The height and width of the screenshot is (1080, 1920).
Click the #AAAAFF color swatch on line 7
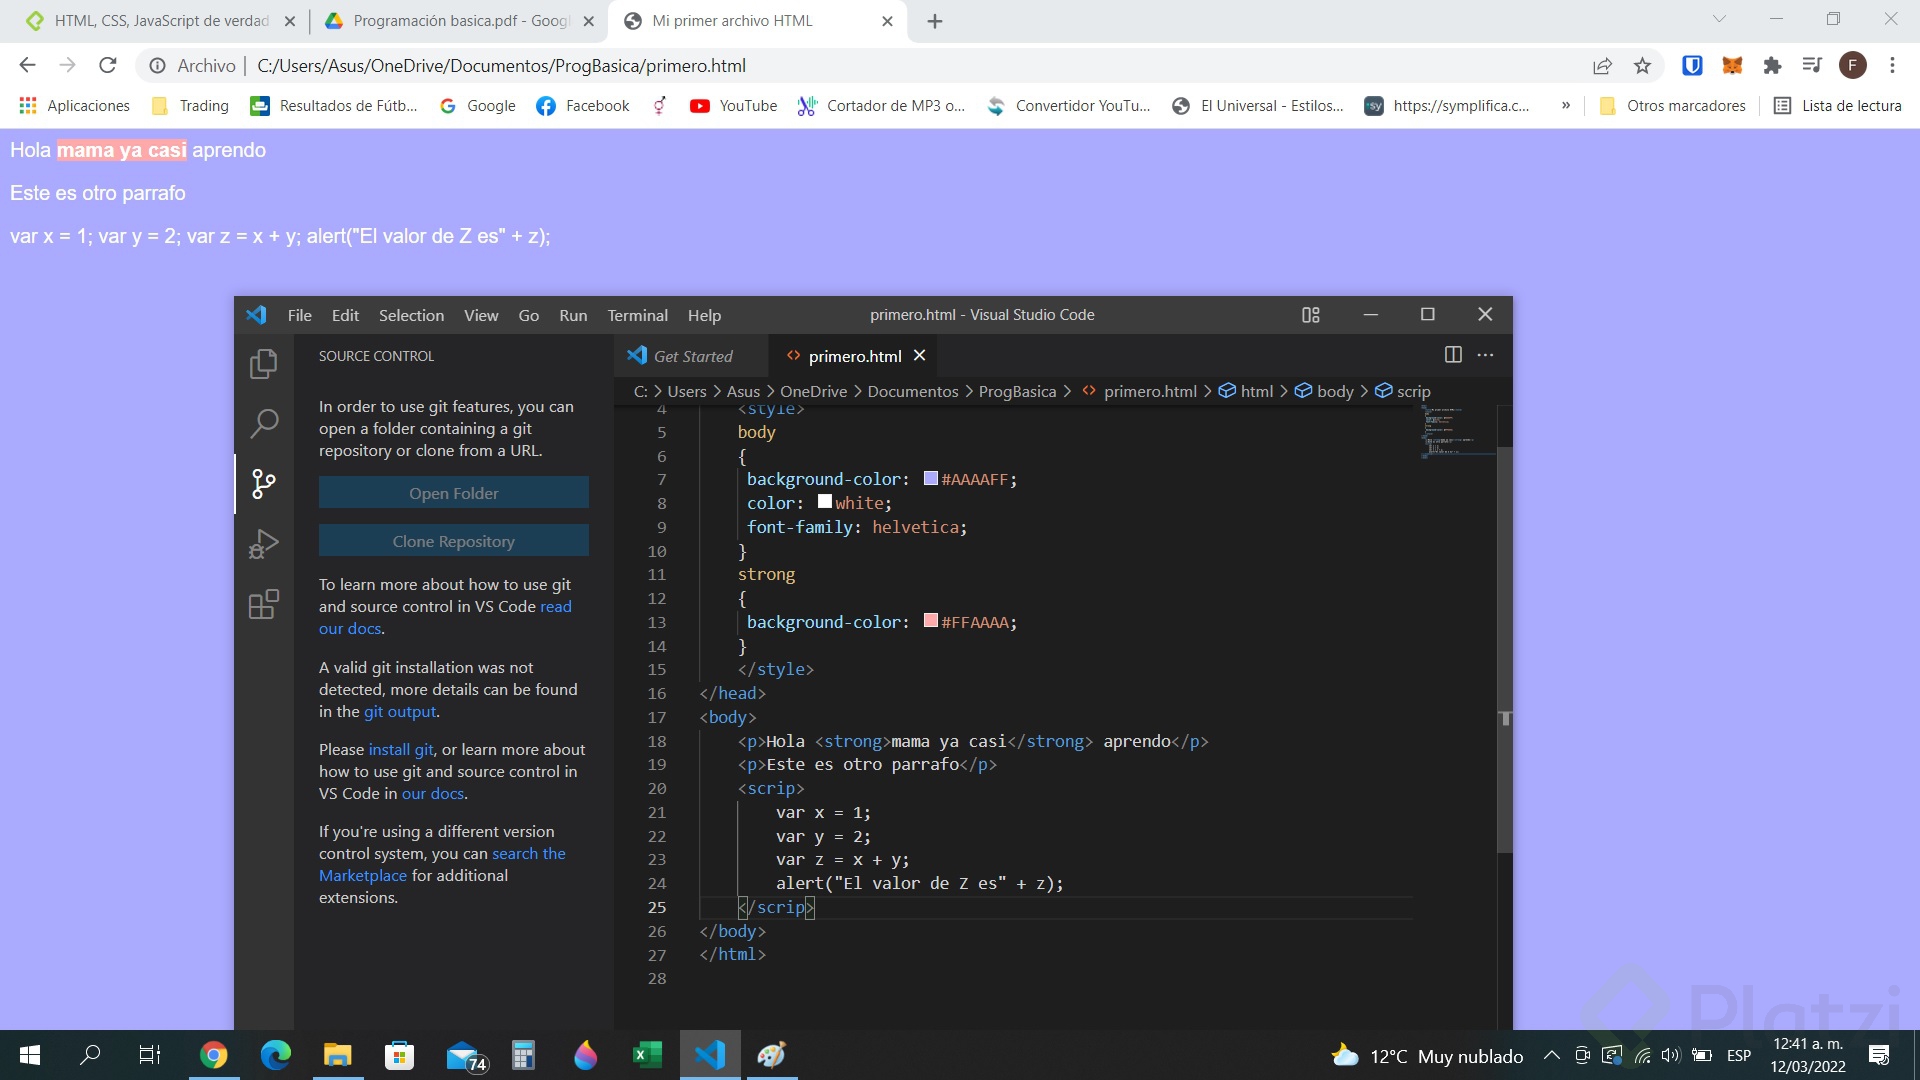(x=929, y=478)
